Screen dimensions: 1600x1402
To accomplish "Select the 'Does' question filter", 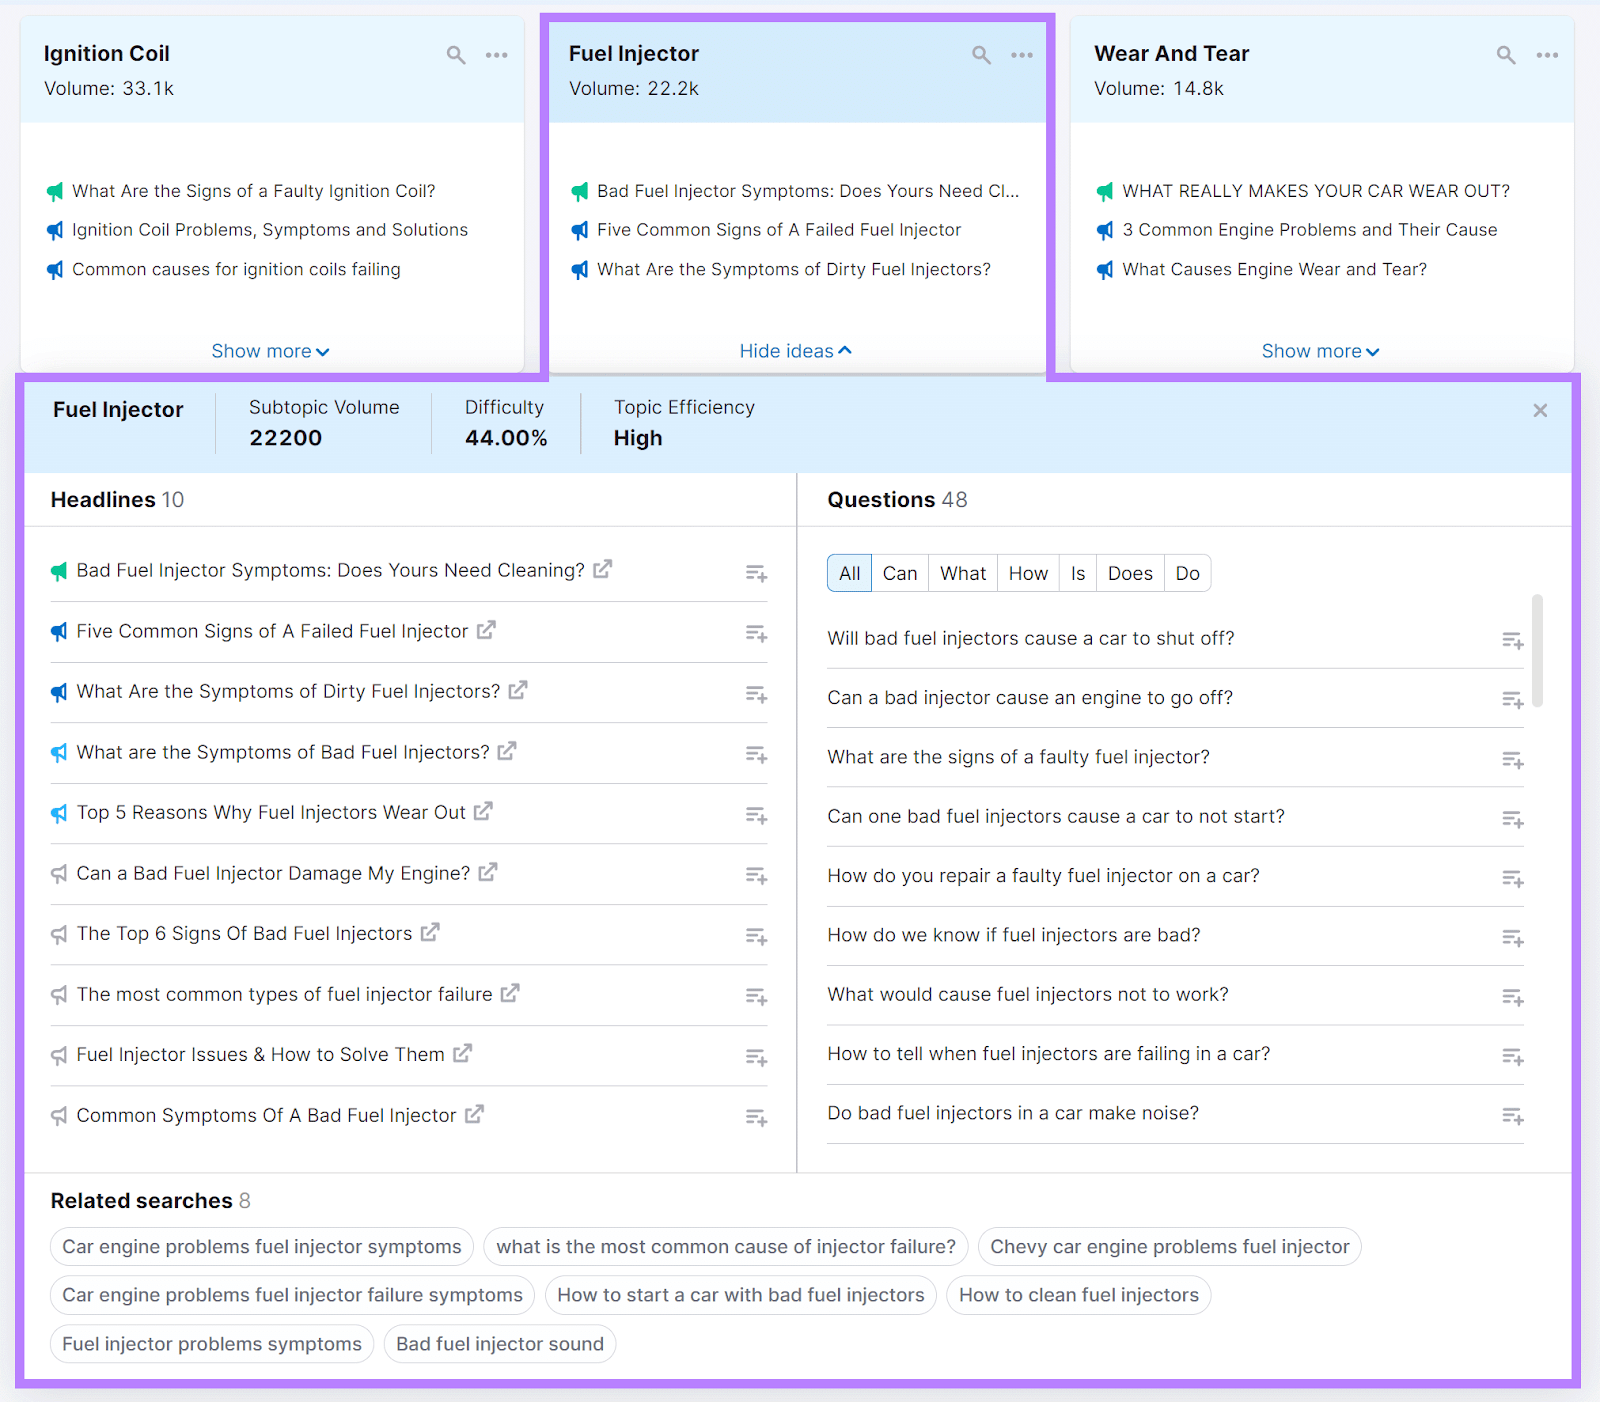I will click(x=1130, y=574).
